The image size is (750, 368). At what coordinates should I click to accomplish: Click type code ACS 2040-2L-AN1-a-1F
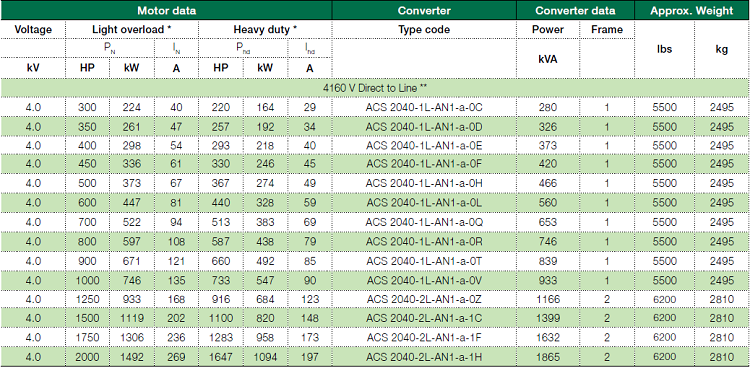(424, 337)
